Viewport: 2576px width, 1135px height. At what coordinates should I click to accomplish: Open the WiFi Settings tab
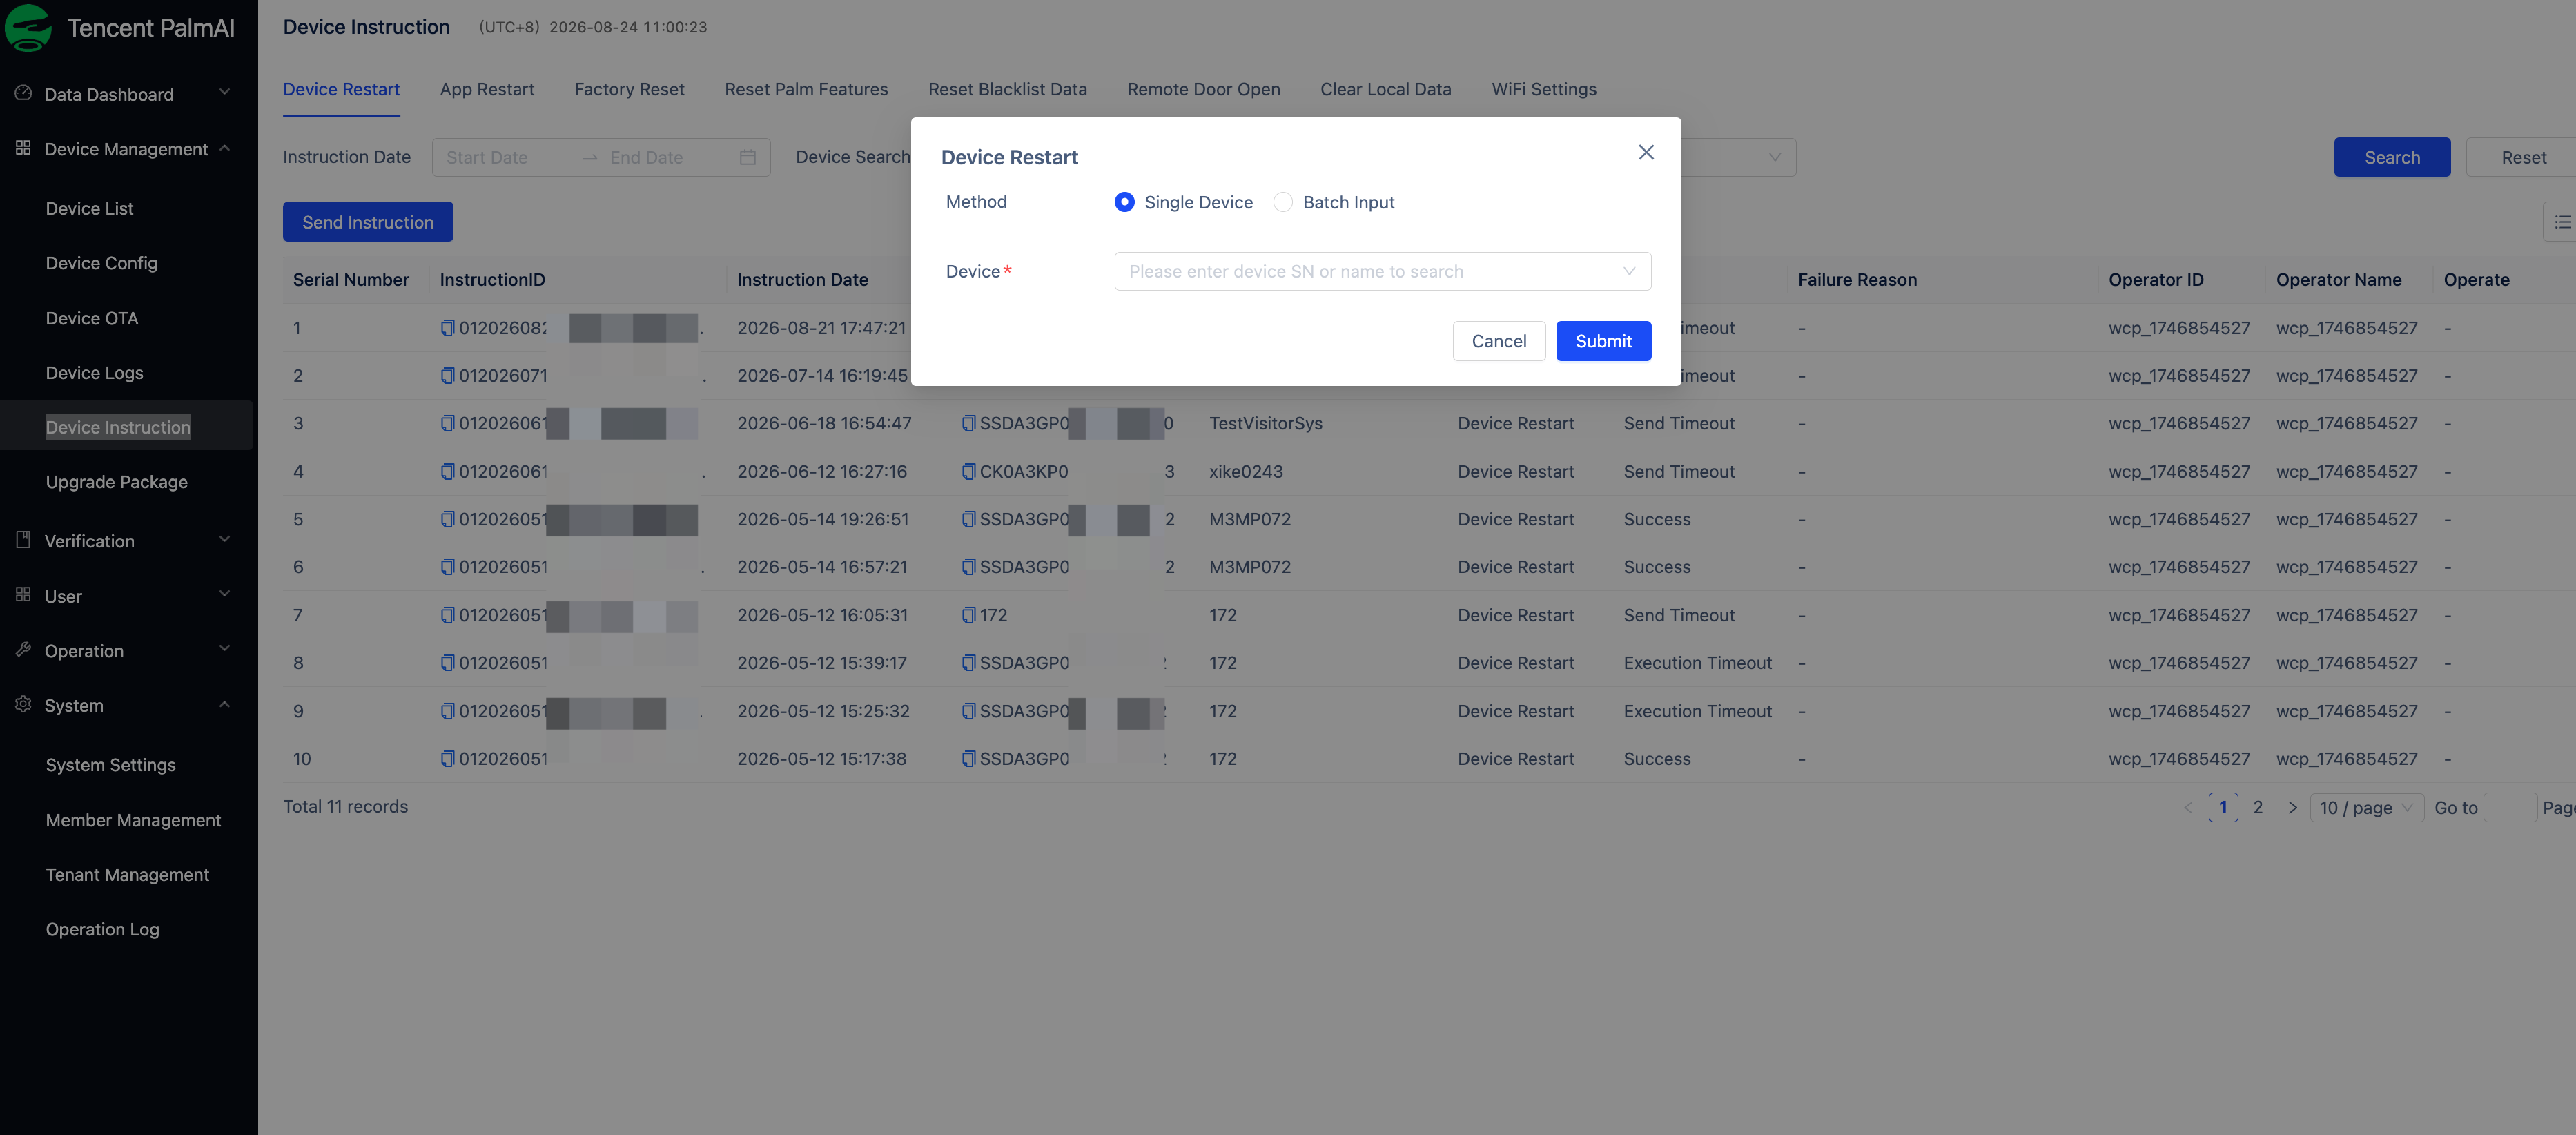tap(1543, 89)
